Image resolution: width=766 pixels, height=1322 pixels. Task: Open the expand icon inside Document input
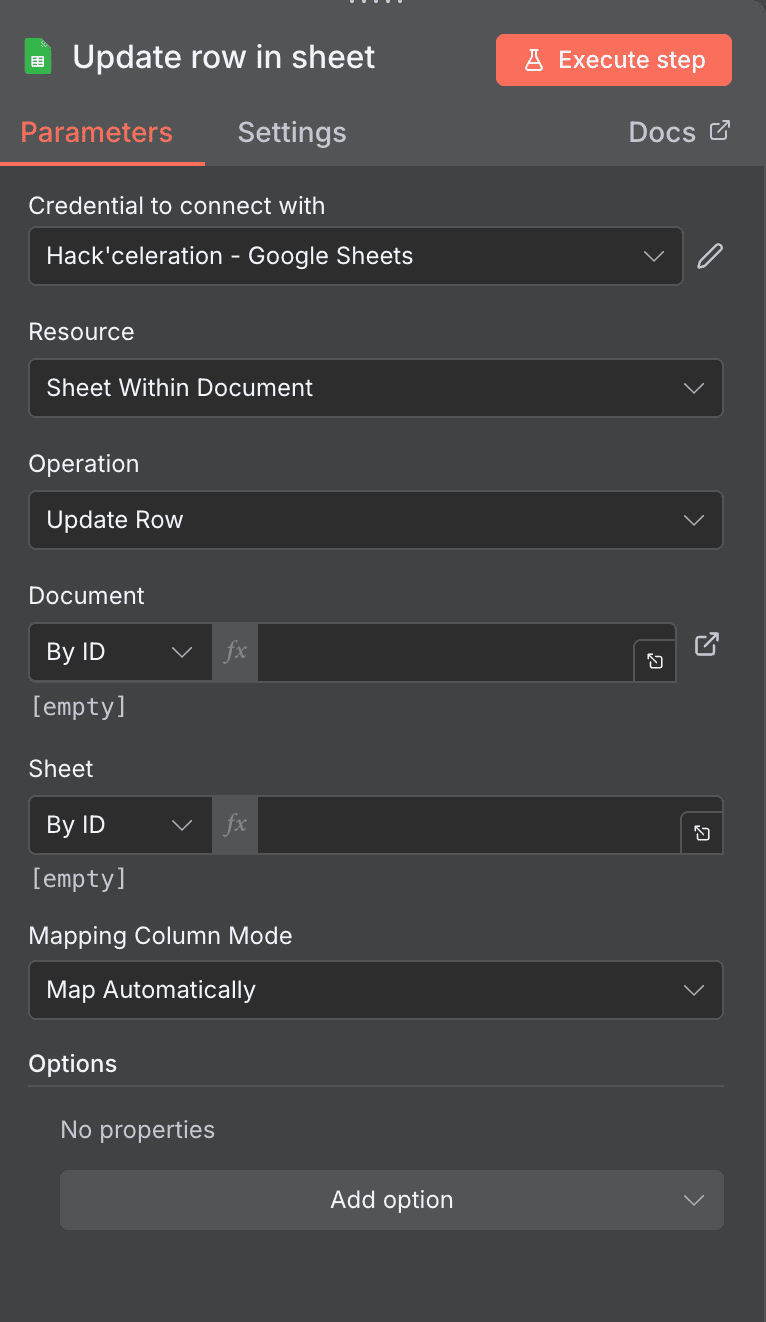coord(655,661)
